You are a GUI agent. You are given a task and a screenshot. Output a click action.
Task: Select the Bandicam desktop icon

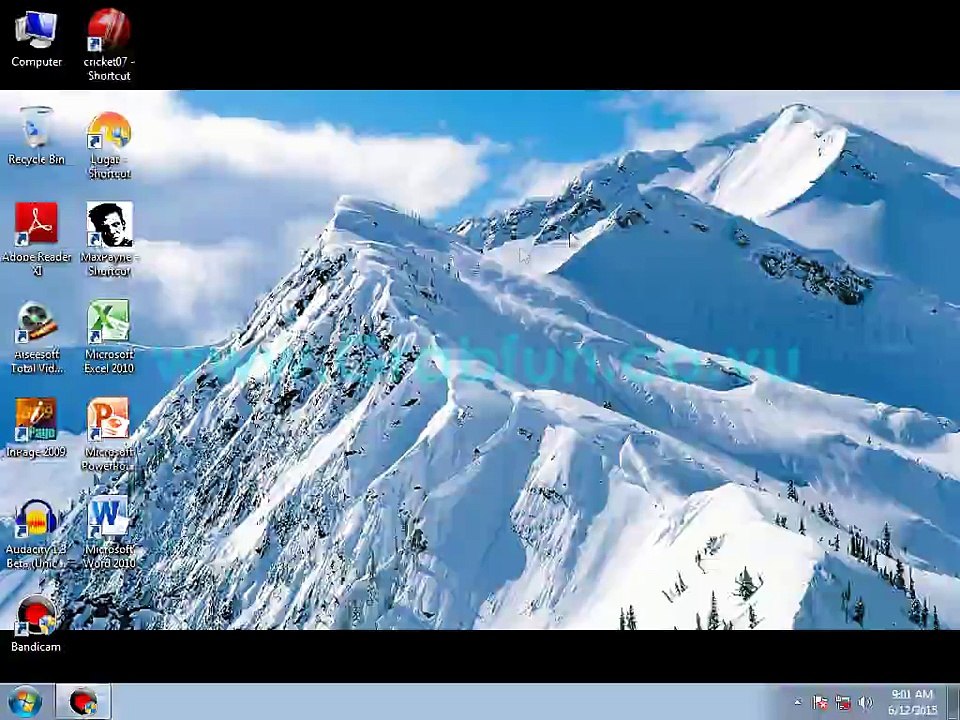(x=36, y=623)
